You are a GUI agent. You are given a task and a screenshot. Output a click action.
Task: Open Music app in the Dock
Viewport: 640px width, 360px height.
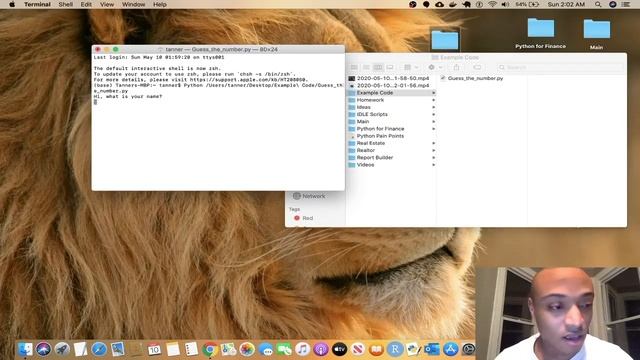tap(302, 349)
